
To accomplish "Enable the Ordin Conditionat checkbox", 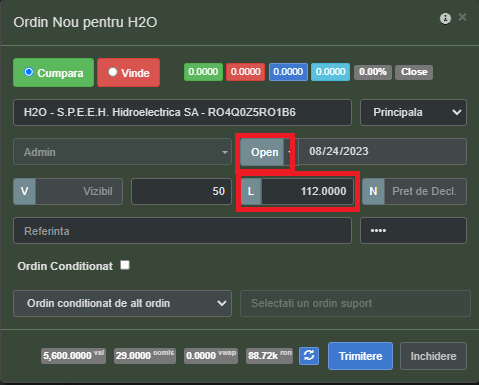I will click(x=125, y=265).
